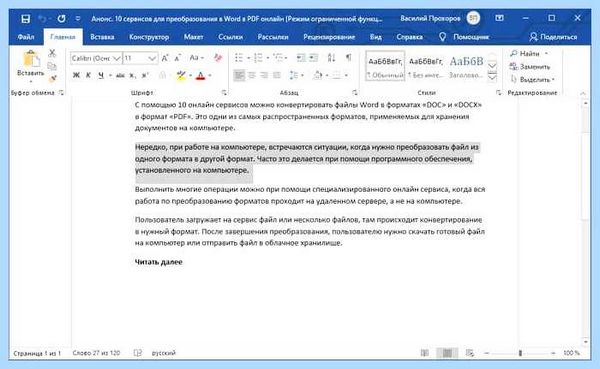Open the bullets list dropdown arrow

[249, 58]
